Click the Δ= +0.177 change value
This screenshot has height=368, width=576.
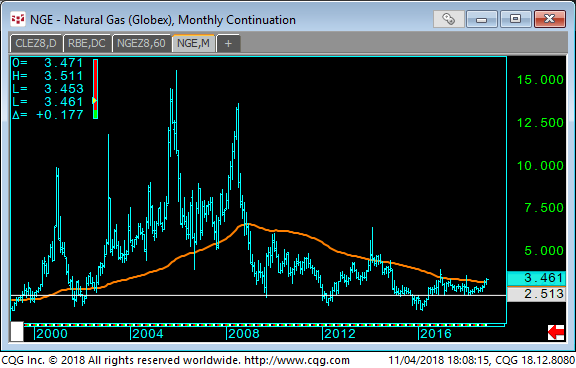pos(48,115)
